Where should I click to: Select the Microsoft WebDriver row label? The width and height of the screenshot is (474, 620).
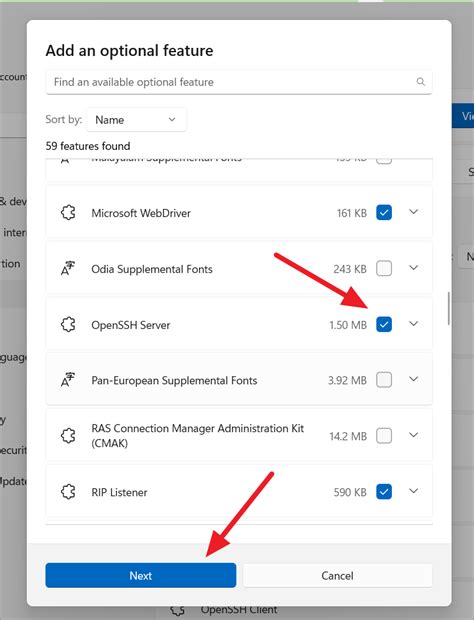pyautogui.click(x=141, y=213)
